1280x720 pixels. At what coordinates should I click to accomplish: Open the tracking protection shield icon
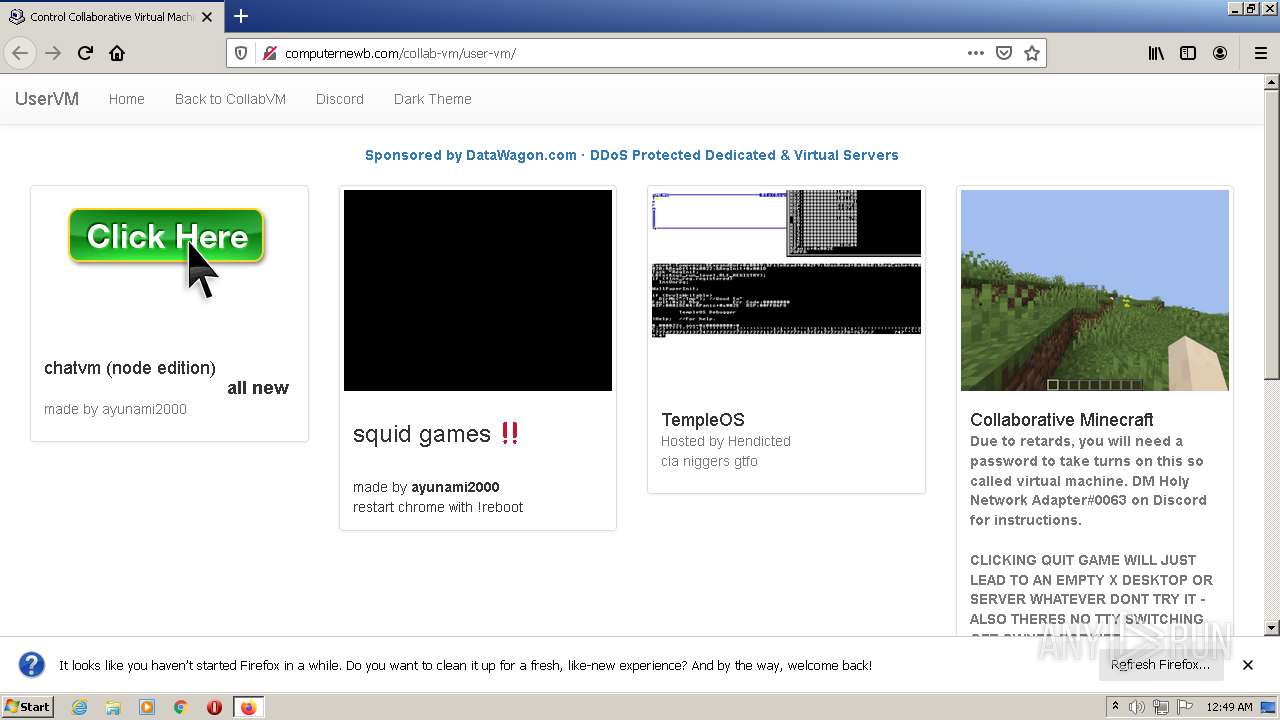241,53
